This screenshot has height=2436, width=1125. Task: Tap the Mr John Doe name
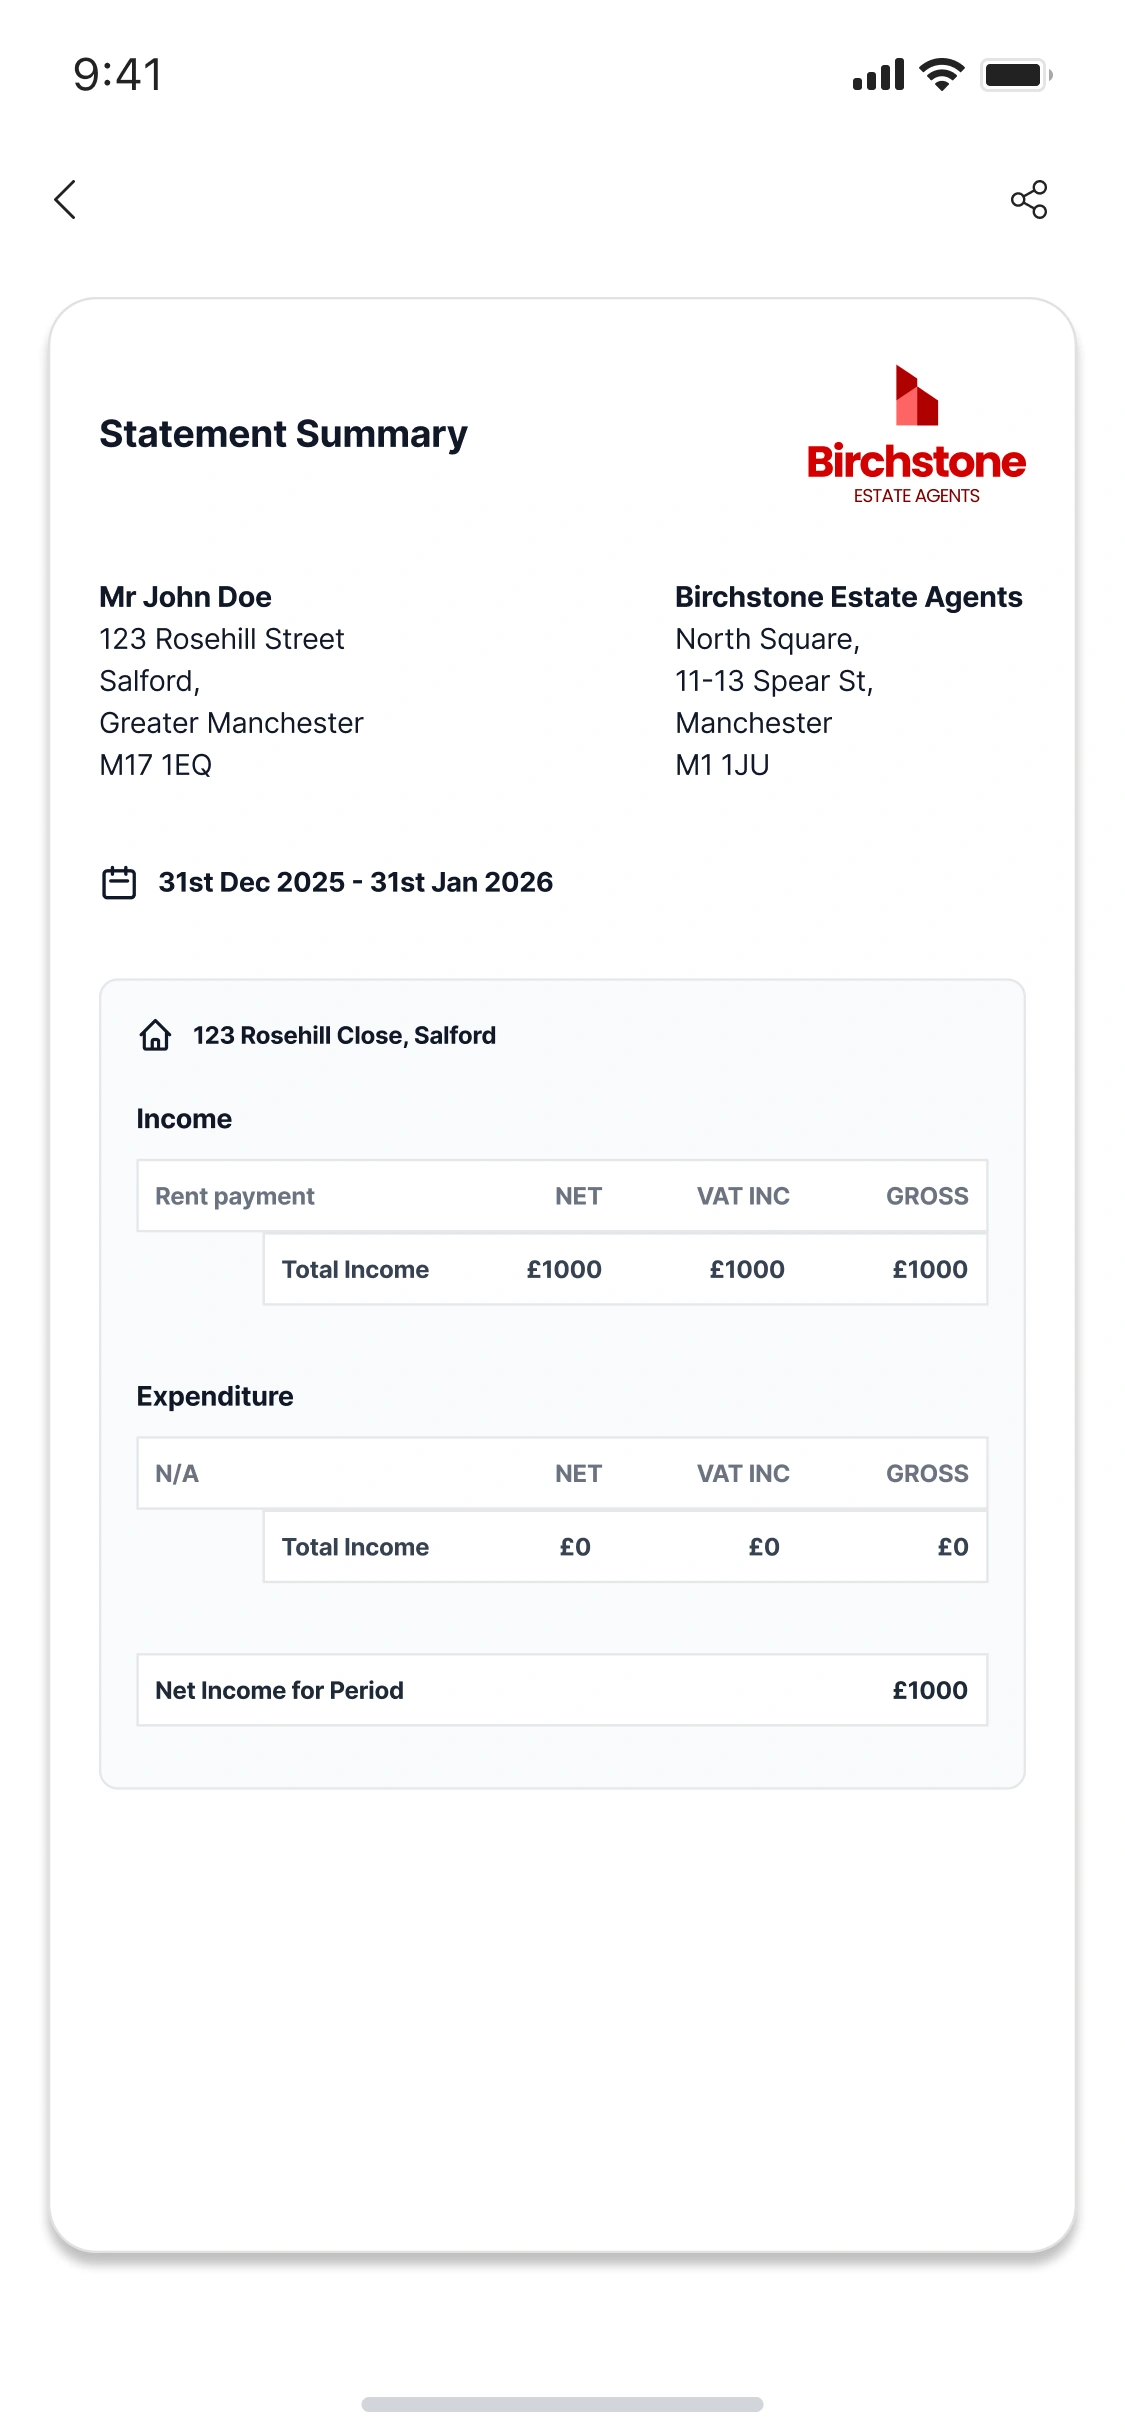185,597
